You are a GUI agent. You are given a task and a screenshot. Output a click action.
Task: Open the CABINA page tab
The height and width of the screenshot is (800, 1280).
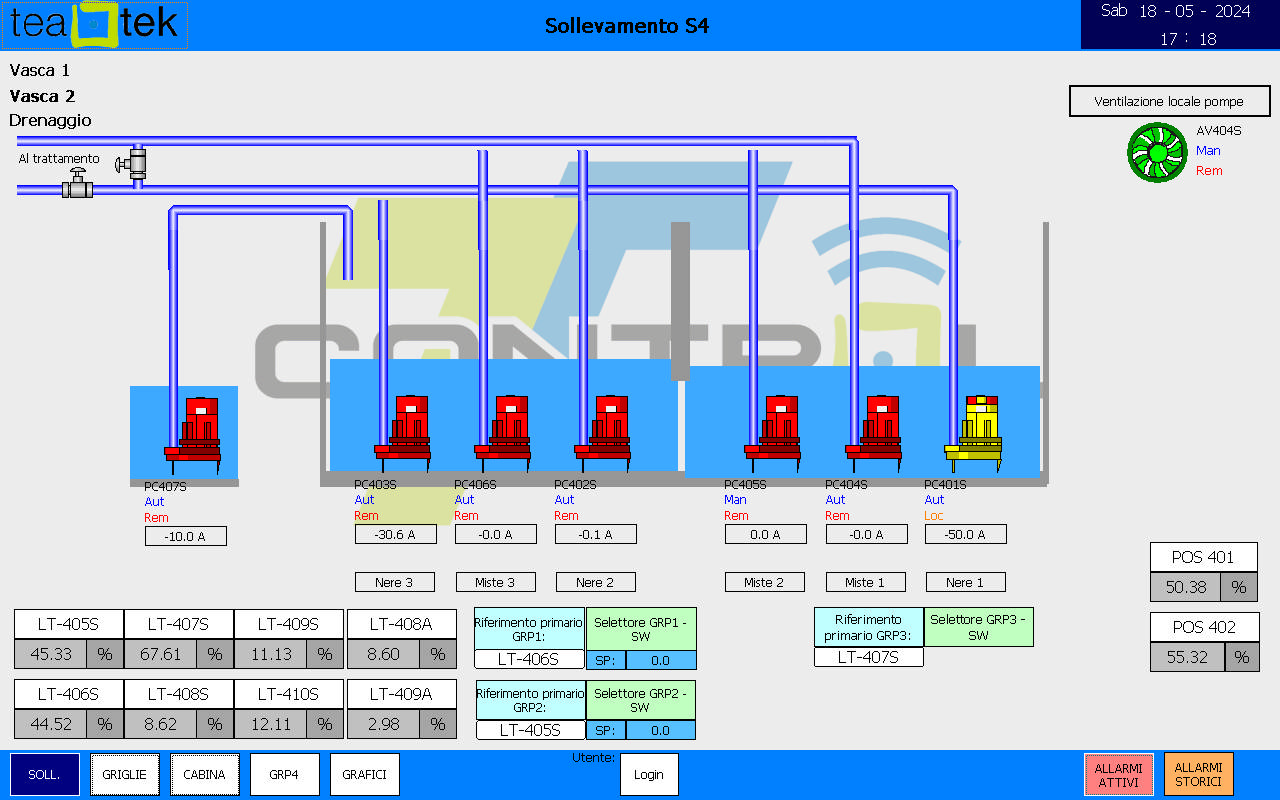(x=205, y=774)
